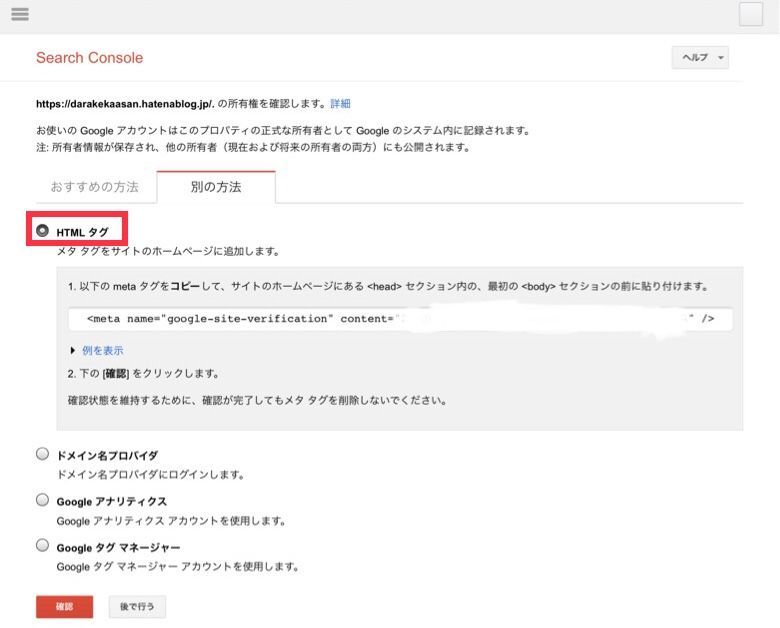Click the darakekaasan.hatenablog.jp URL text
Viewport: 780px width, 628px height.
click(125, 104)
